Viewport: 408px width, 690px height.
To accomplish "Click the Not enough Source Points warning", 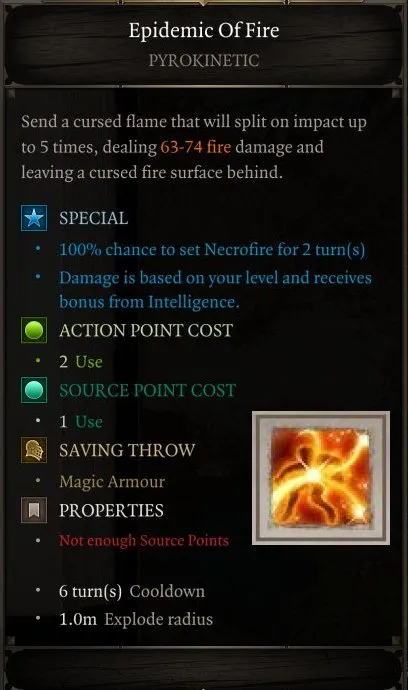I will pyautogui.click(x=144, y=540).
